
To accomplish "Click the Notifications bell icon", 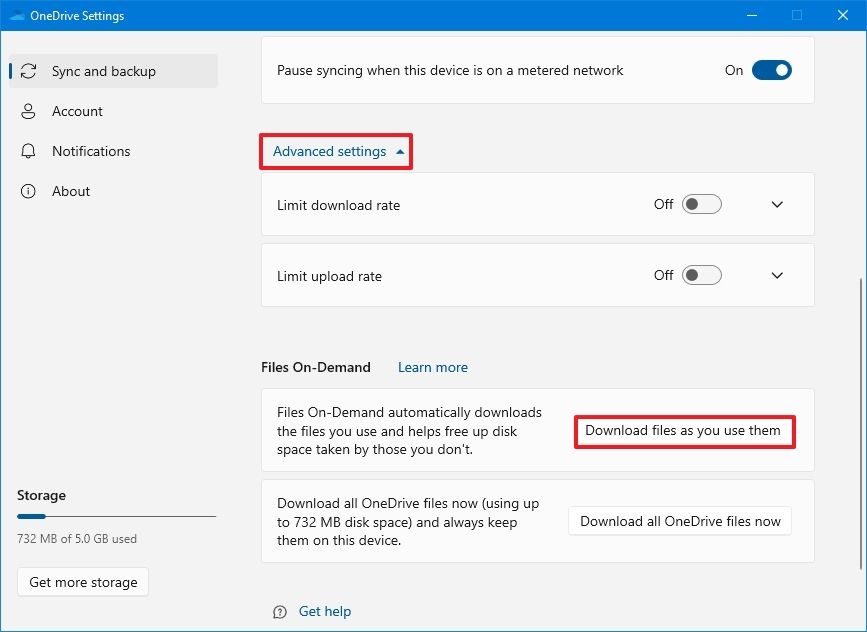I will [28, 151].
